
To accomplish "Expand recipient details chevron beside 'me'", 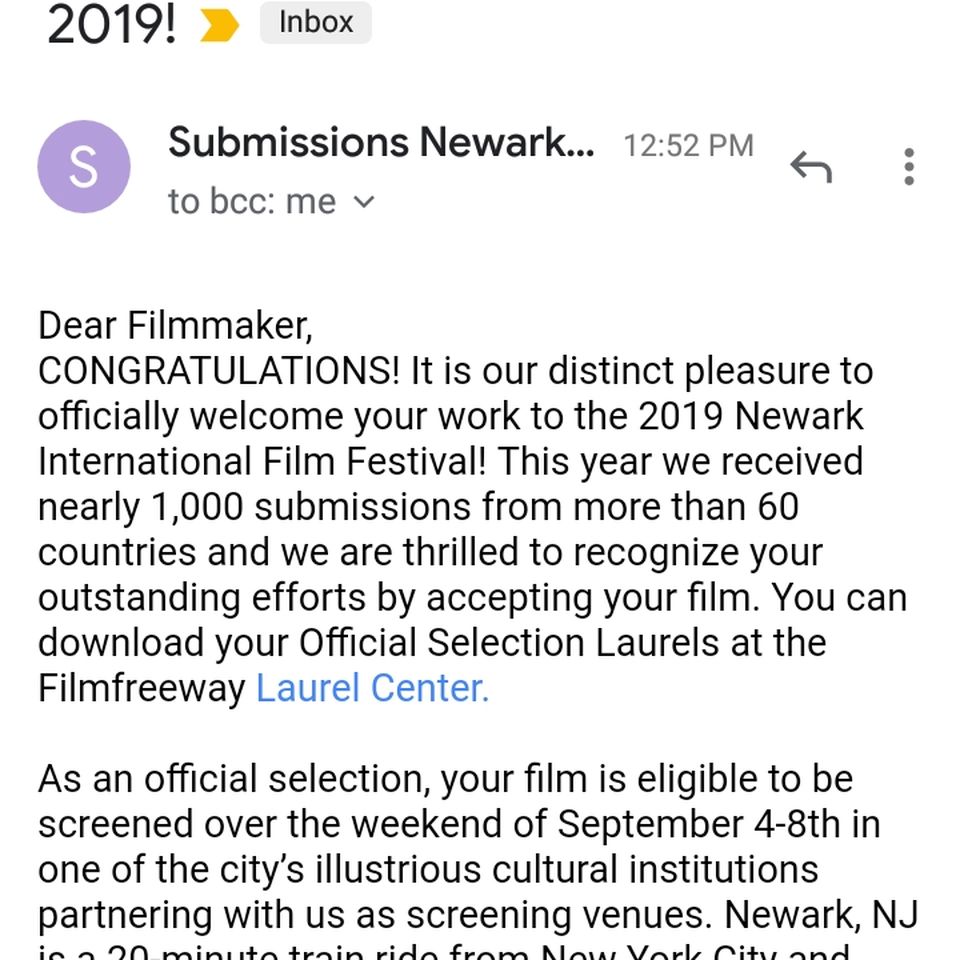I will (x=364, y=201).
